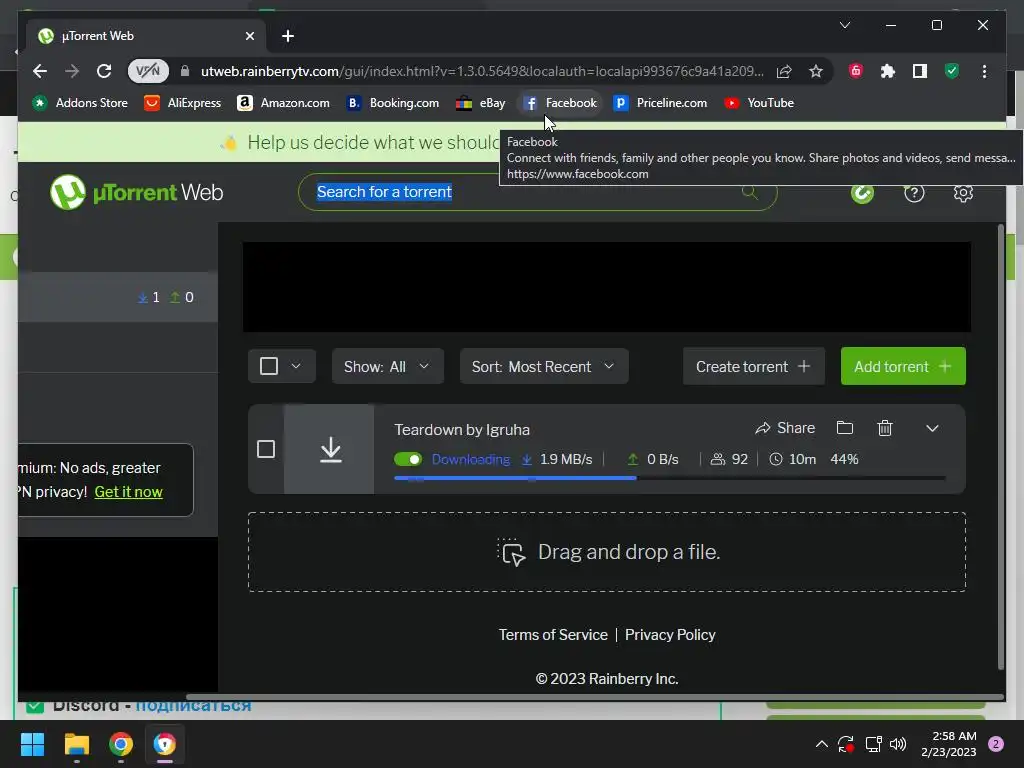The height and width of the screenshot is (768, 1024).
Task: Click the 44% progress value
Action: pos(844,459)
